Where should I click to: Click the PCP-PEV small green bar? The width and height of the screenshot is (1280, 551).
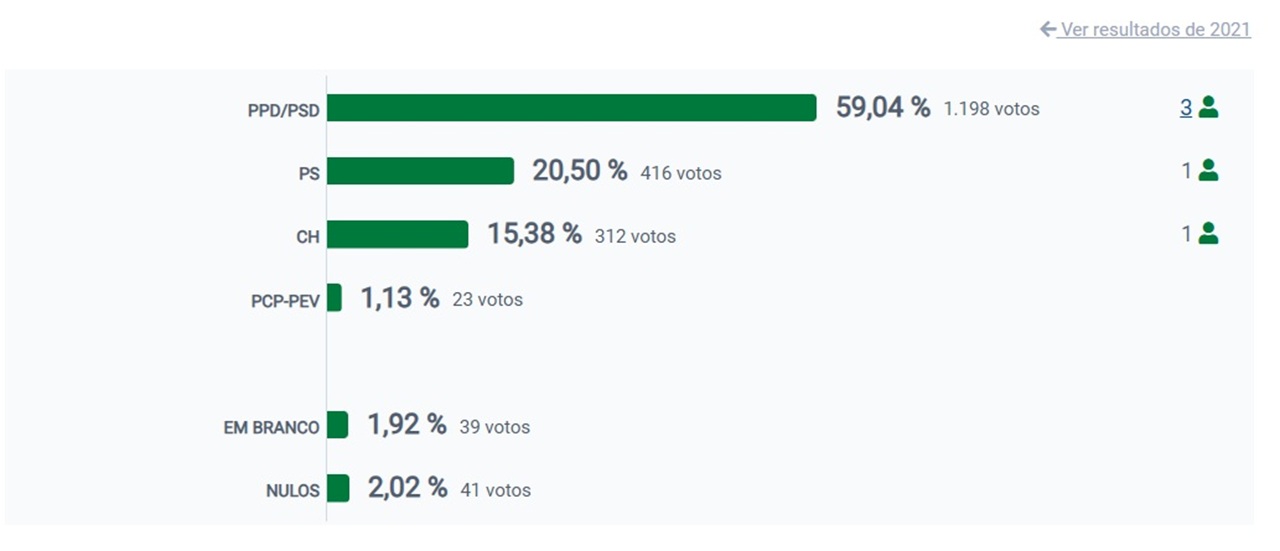coord(334,298)
